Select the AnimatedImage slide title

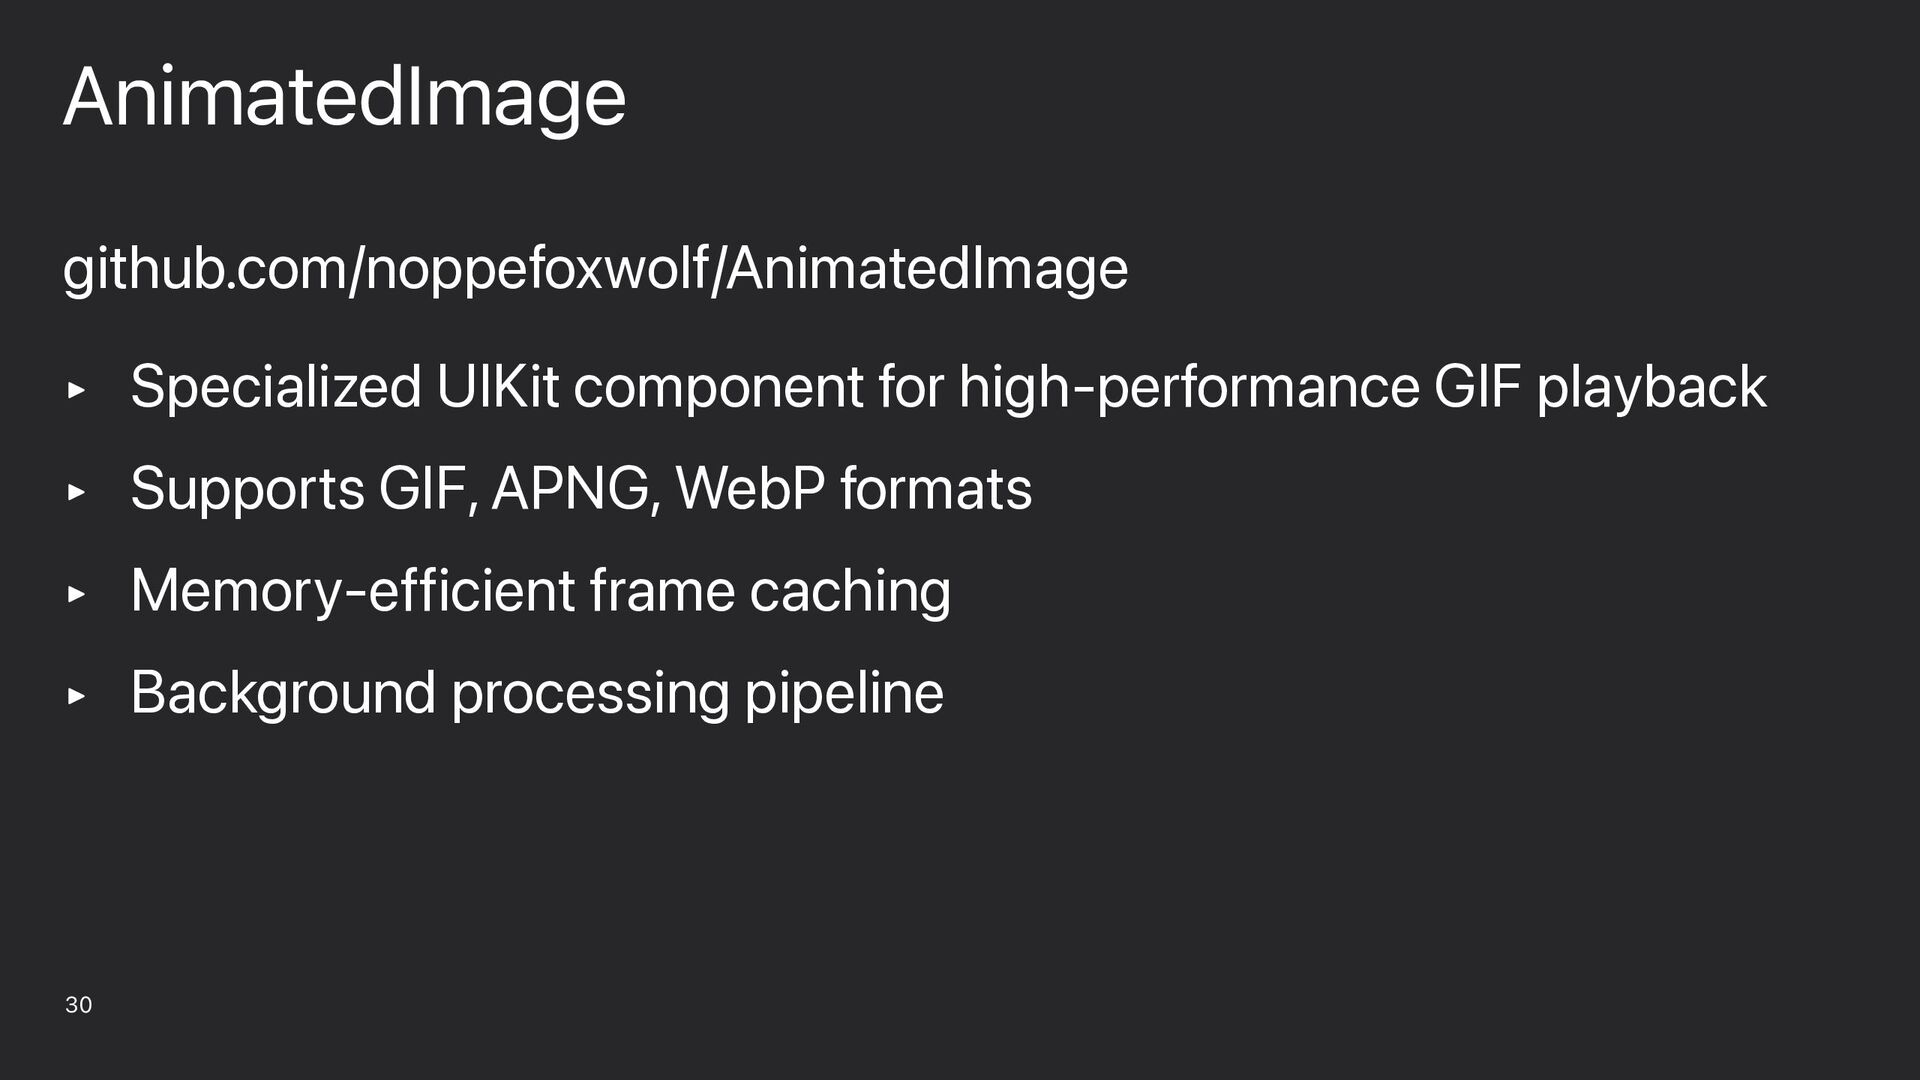pos(345,98)
